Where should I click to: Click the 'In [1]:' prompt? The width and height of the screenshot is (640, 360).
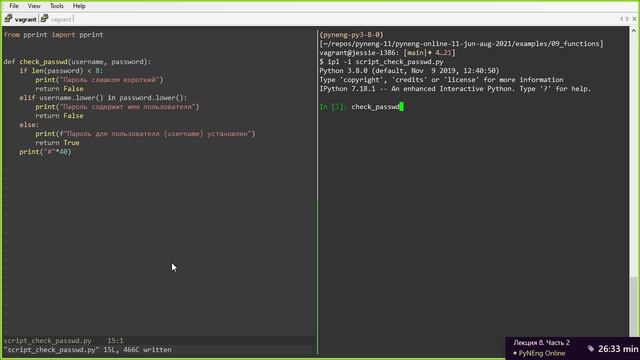pos(333,107)
